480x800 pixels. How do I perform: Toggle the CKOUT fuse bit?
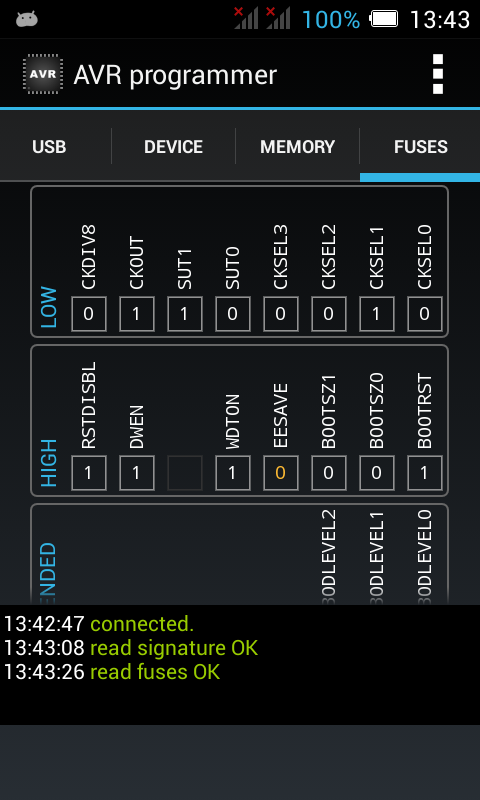click(137, 314)
